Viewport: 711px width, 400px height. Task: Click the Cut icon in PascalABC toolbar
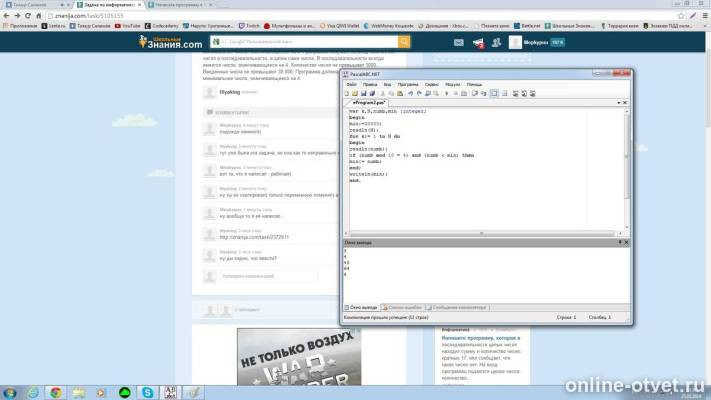point(383,93)
